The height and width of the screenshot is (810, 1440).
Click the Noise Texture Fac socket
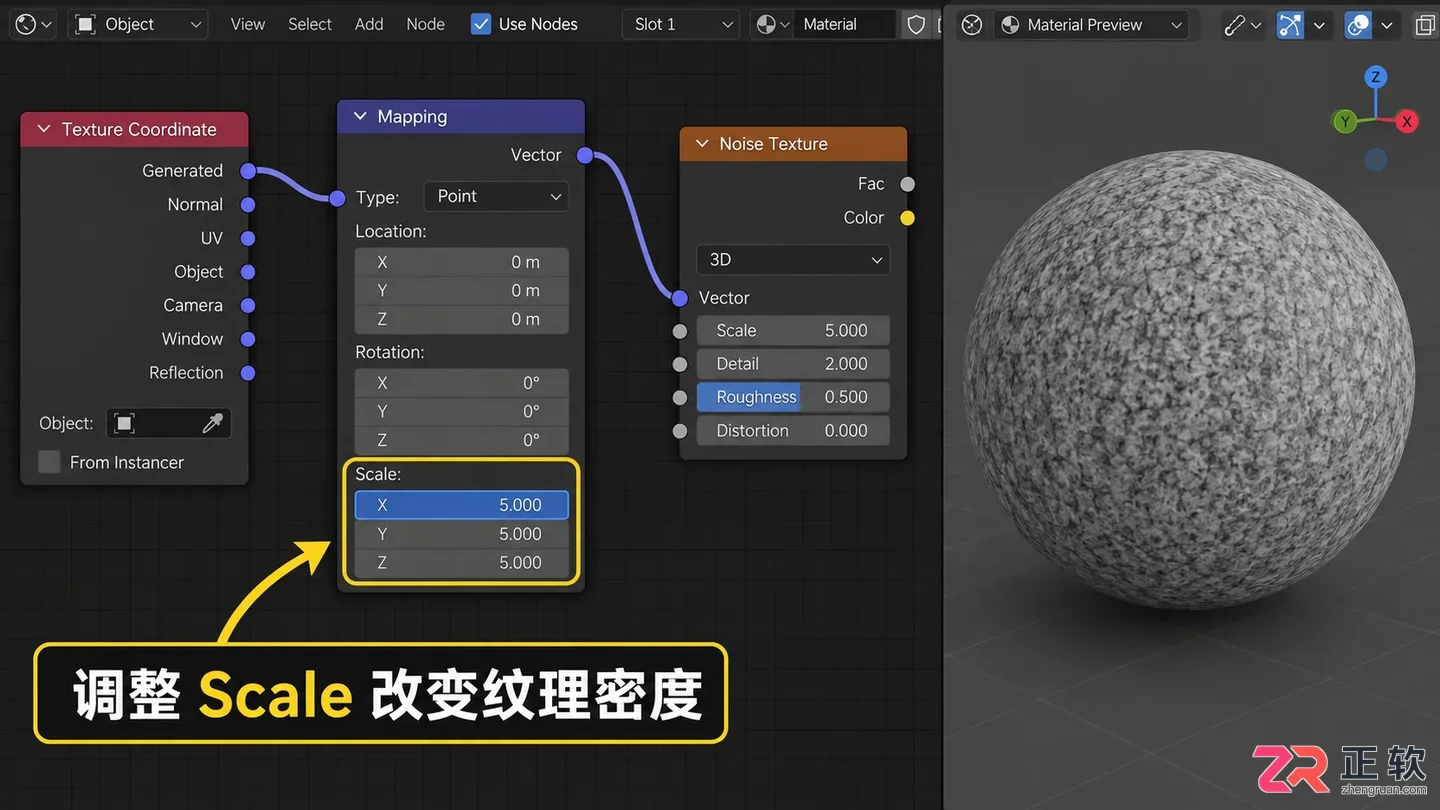tap(907, 184)
